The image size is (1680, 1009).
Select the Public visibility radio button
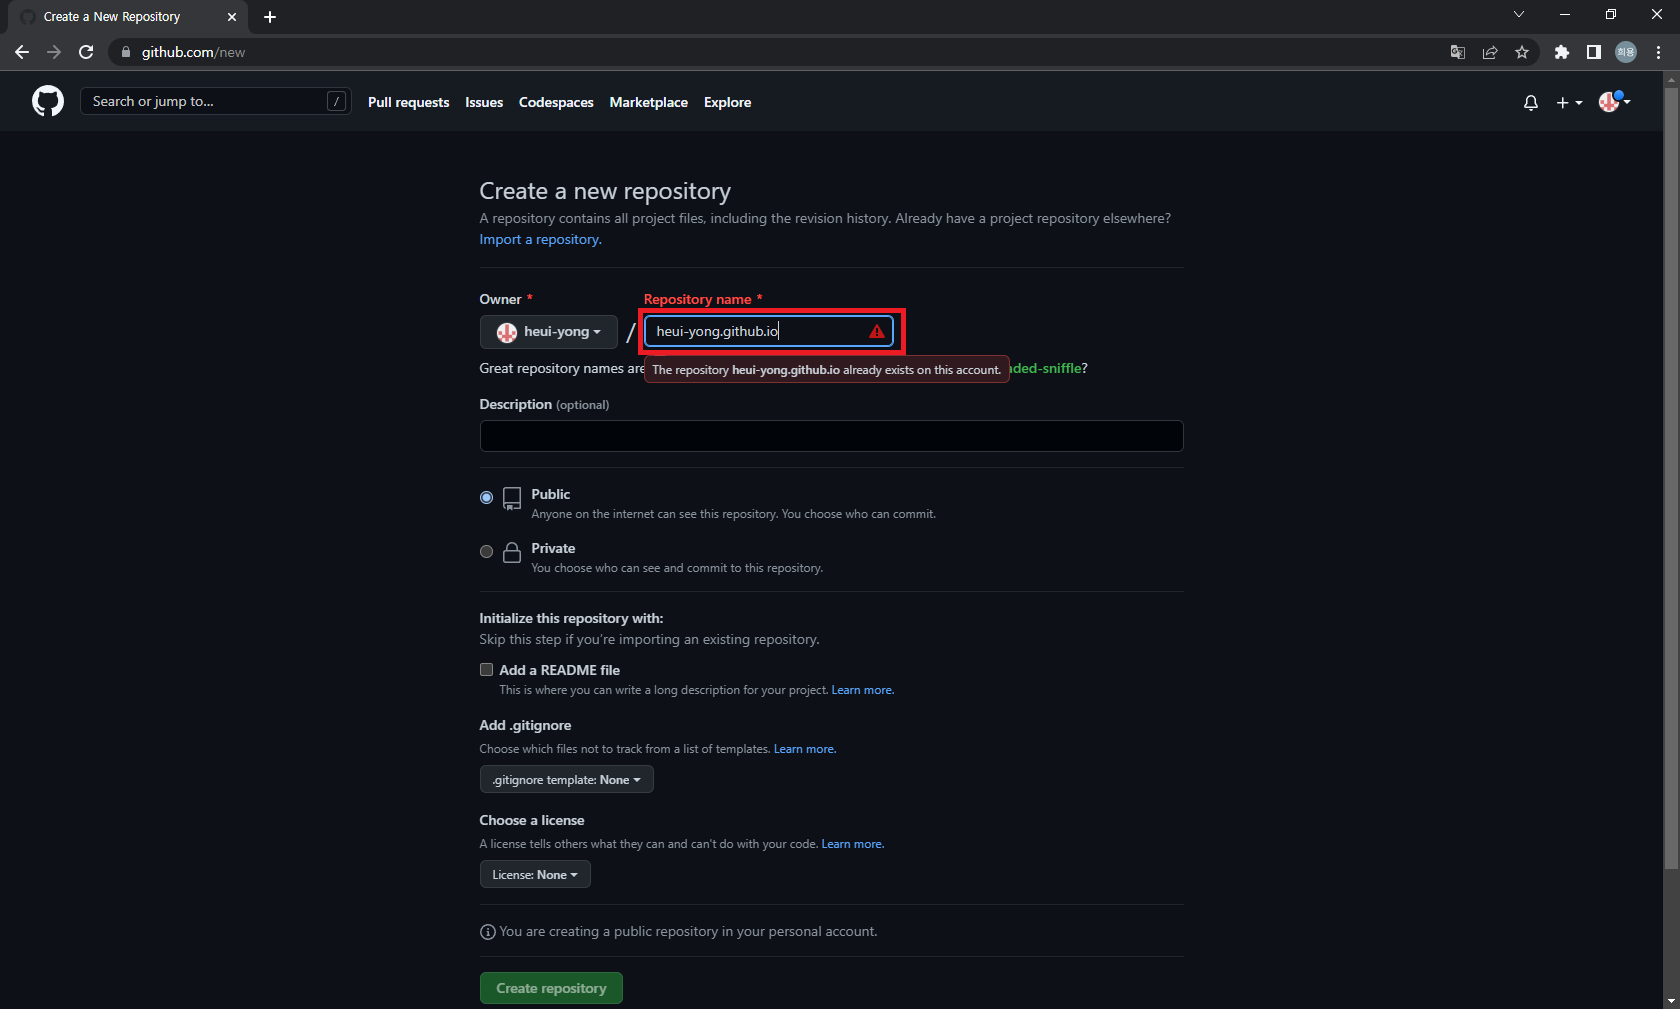pos(486,497)
